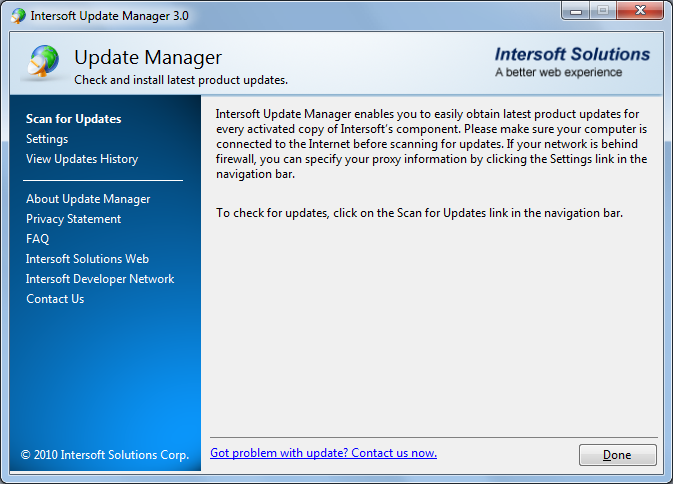Open the Intersoft Developer Network link
The width and height of the screenshot is (673, 484).
100,279
